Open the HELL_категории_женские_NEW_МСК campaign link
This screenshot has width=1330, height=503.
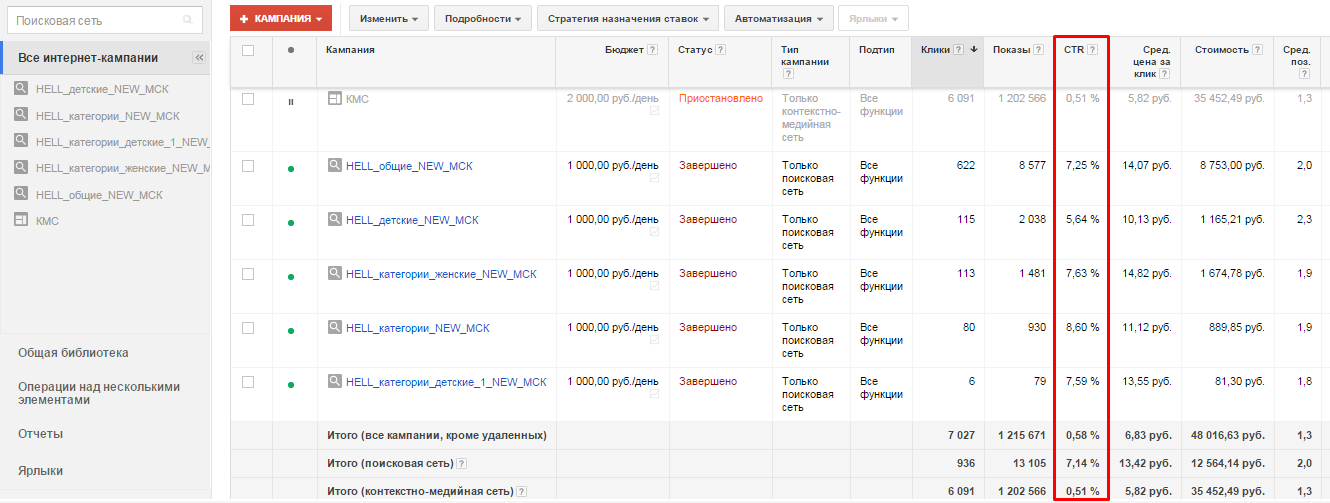pyautogui.click(x=441, y=274)
